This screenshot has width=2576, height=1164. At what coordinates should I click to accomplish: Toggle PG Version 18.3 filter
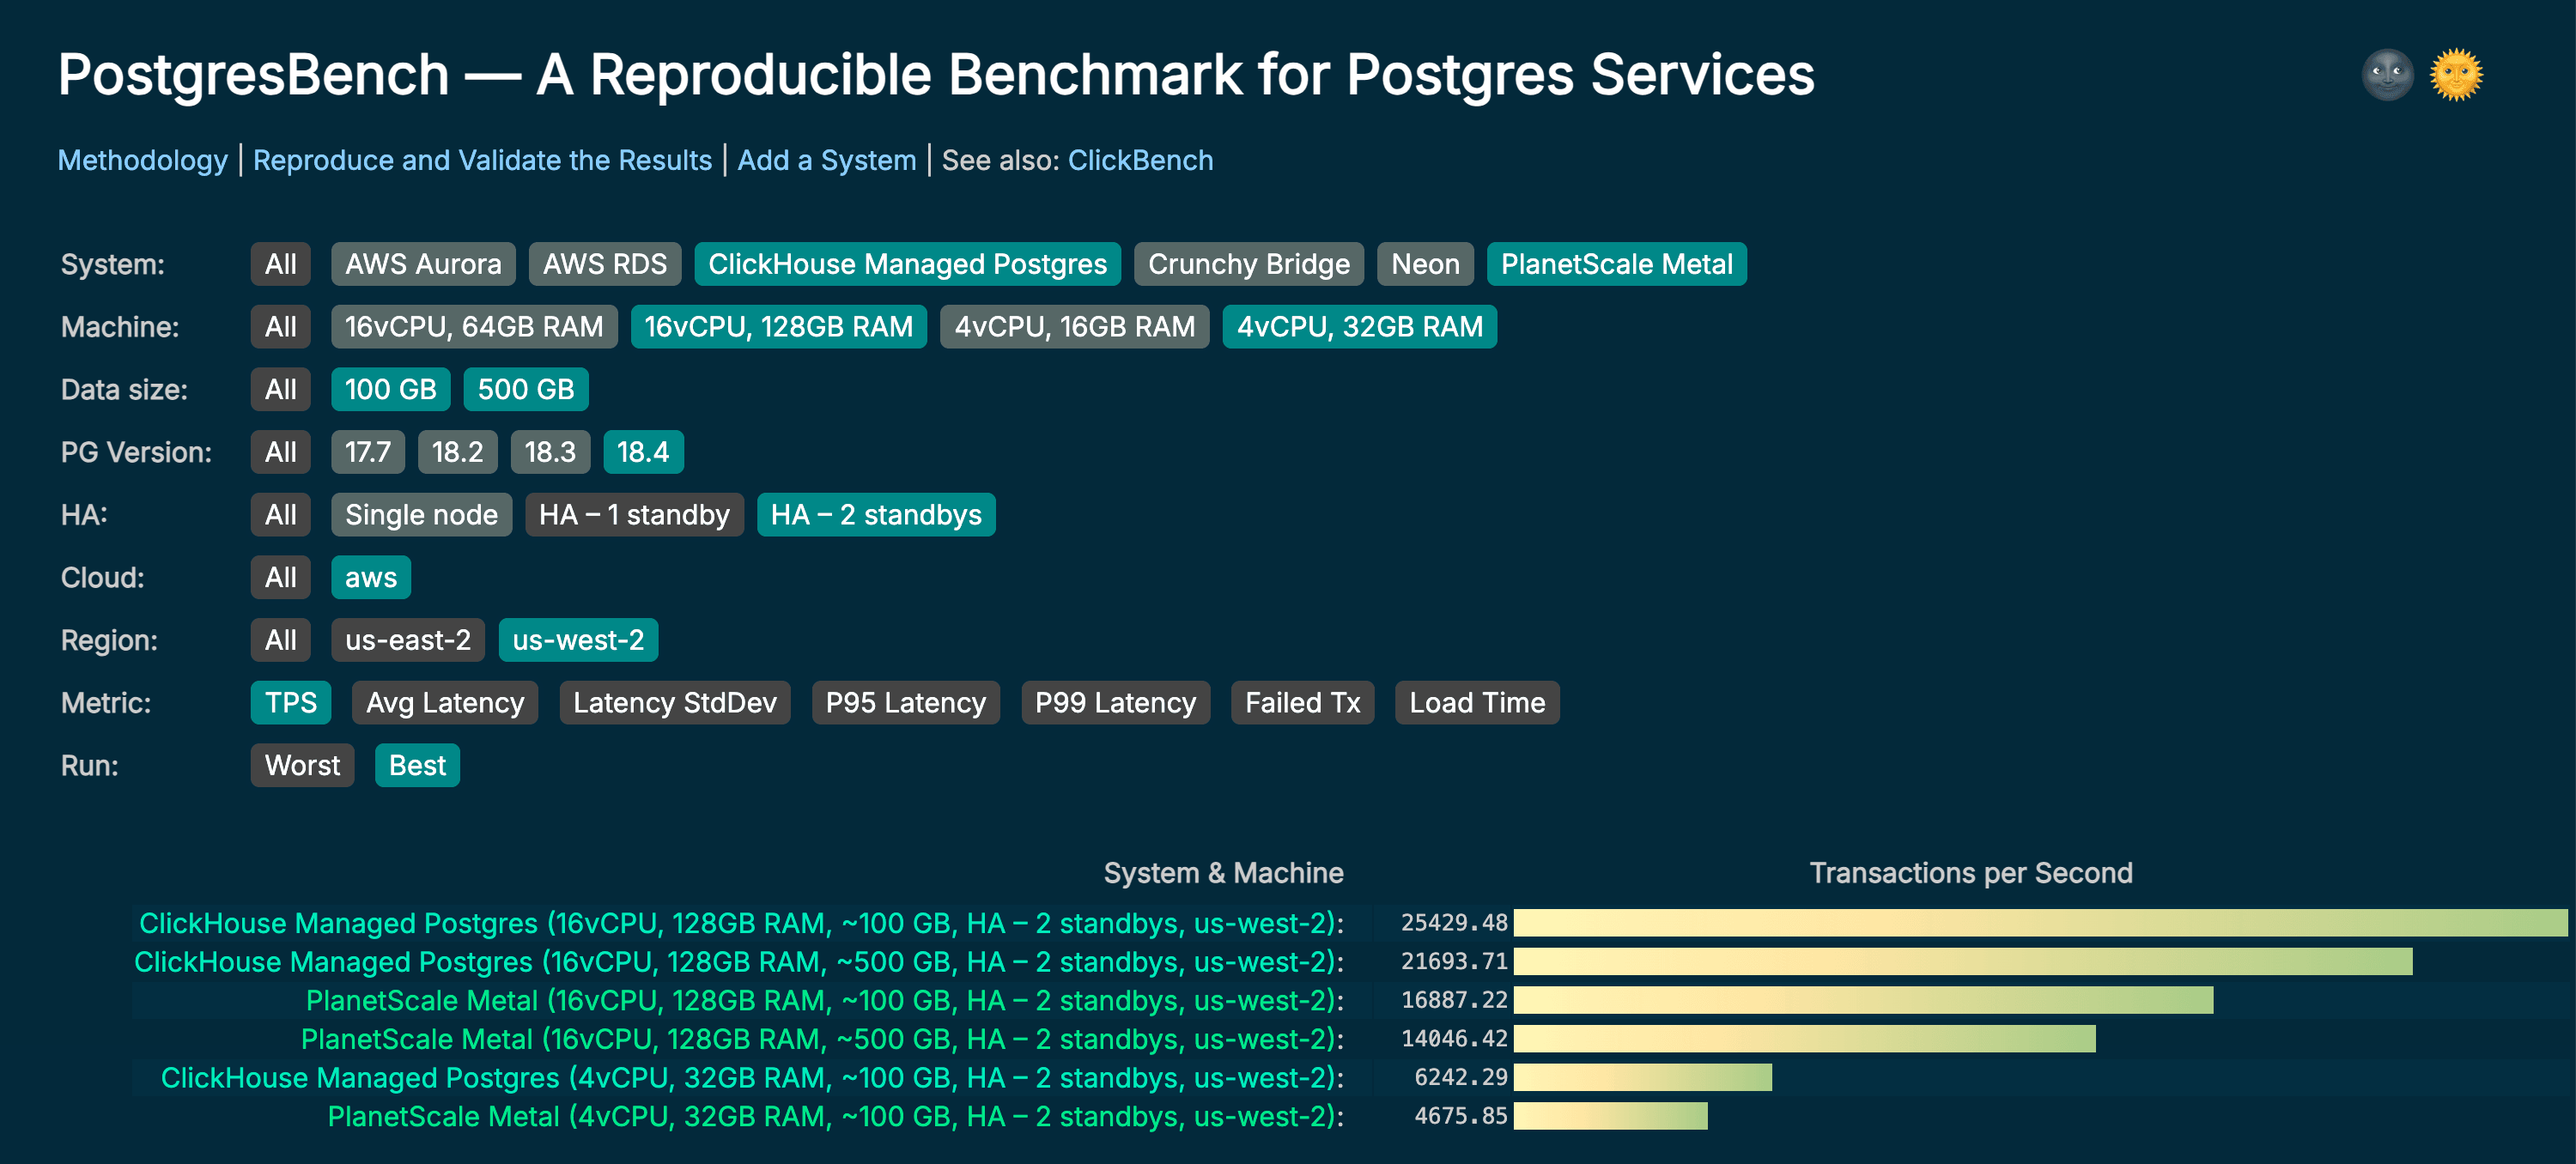(x=550, y=452)
